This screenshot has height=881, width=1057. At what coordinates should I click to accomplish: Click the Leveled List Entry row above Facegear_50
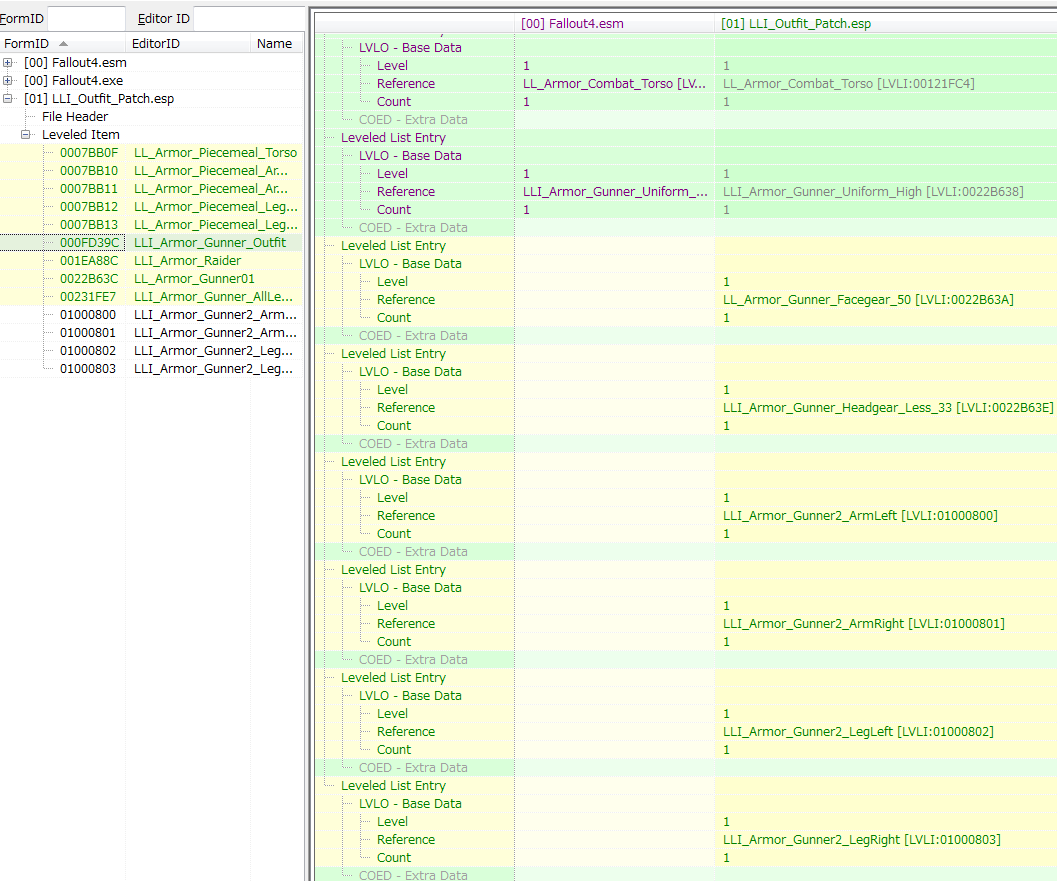point(393,245)
